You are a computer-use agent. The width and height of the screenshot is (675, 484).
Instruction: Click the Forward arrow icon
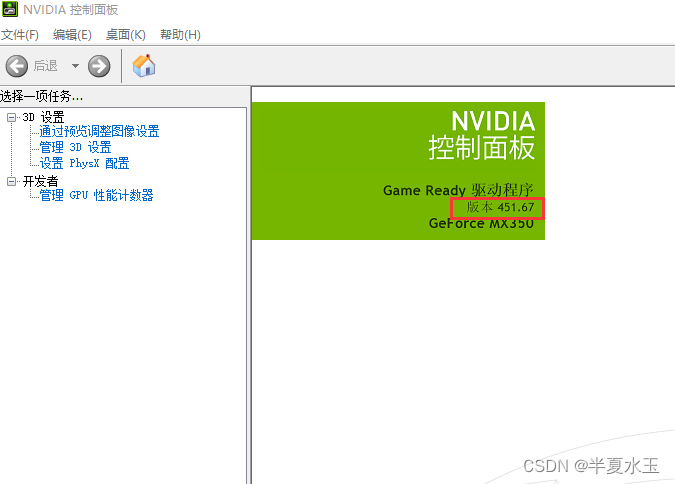point(99,66)
